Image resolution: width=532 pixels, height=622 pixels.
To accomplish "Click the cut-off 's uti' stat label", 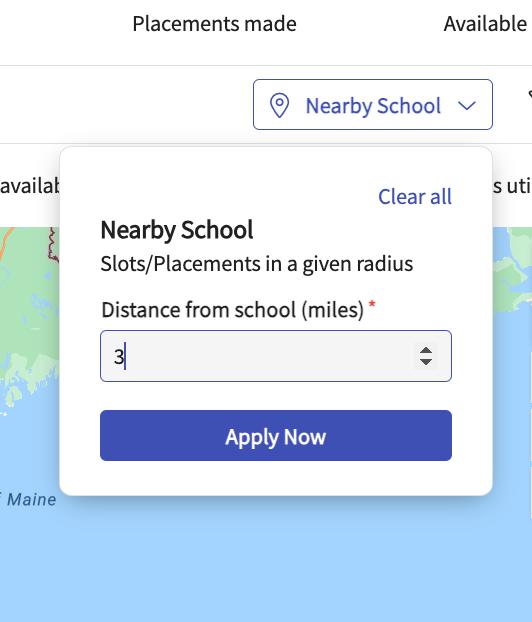I will pos(512,186).
